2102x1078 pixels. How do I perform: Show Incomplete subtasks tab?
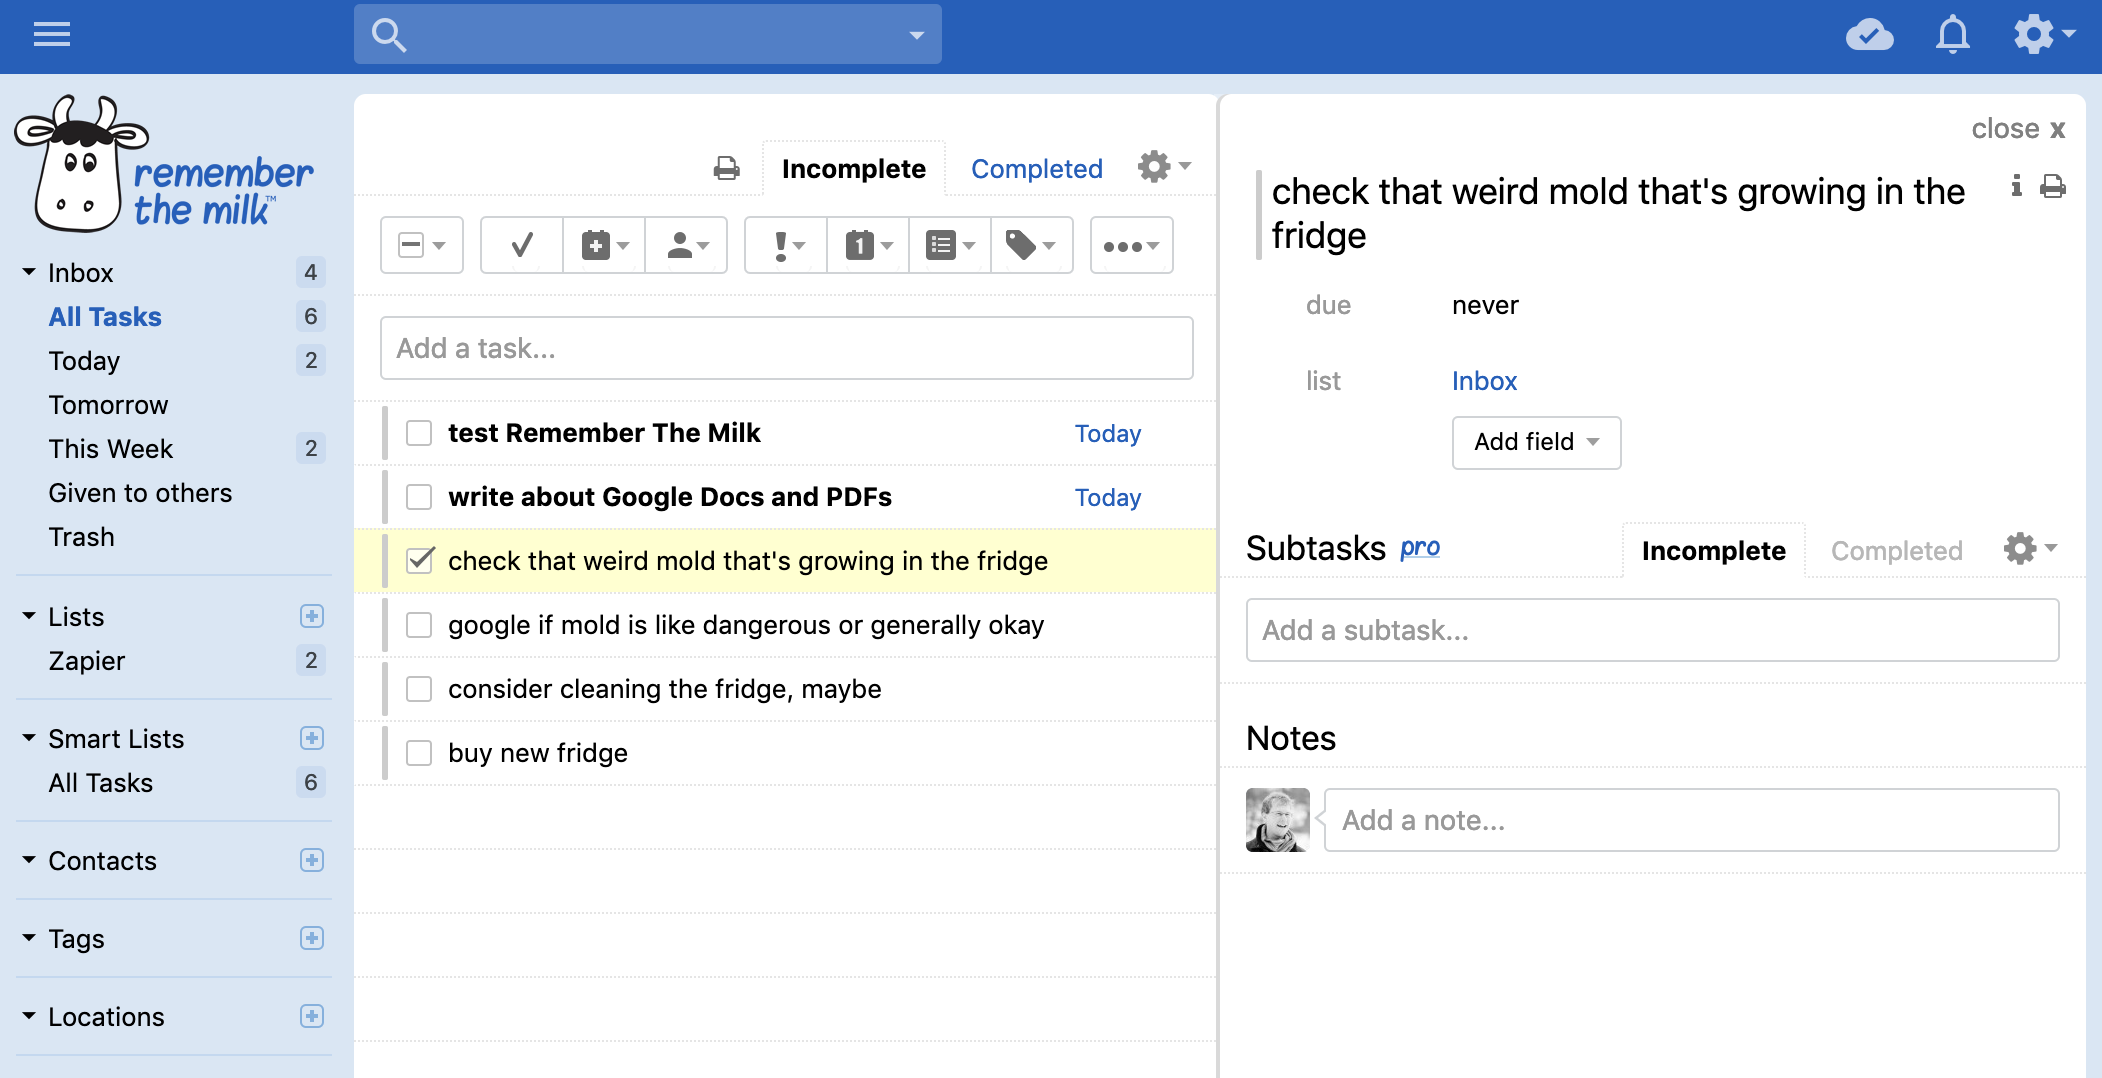coord(1713,551)
